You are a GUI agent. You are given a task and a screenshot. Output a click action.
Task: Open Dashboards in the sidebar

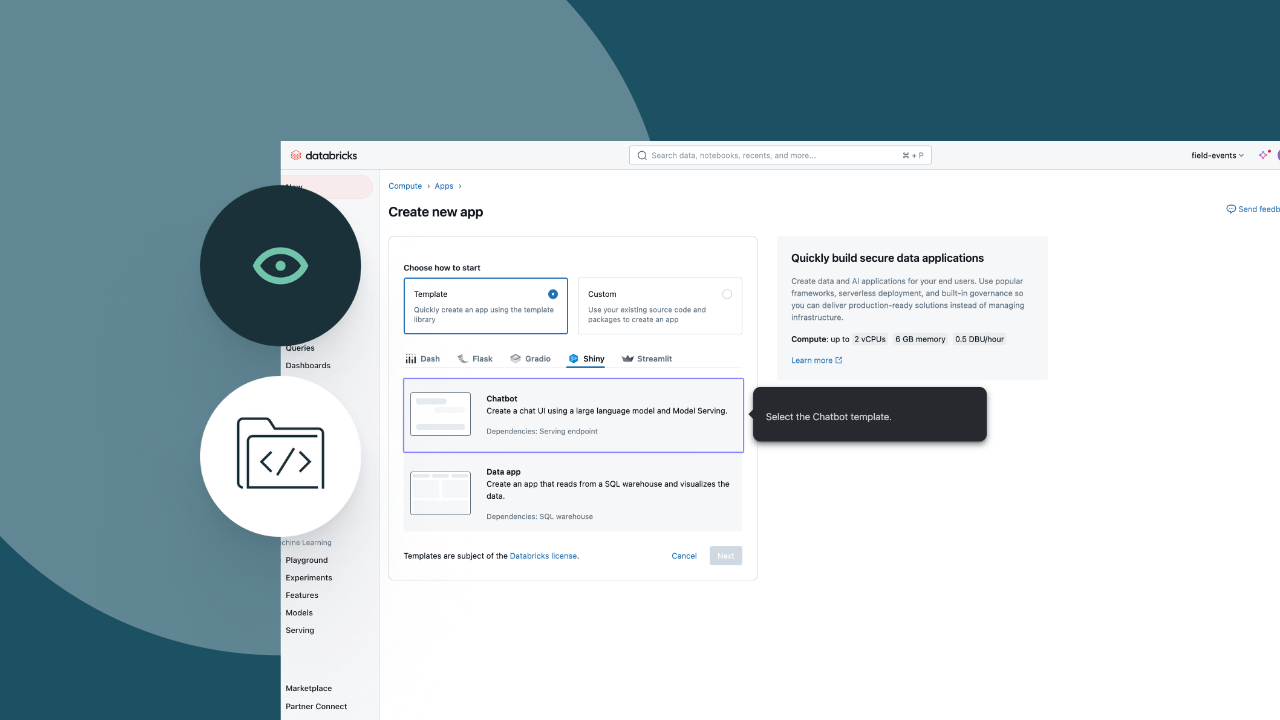point(308,365)
